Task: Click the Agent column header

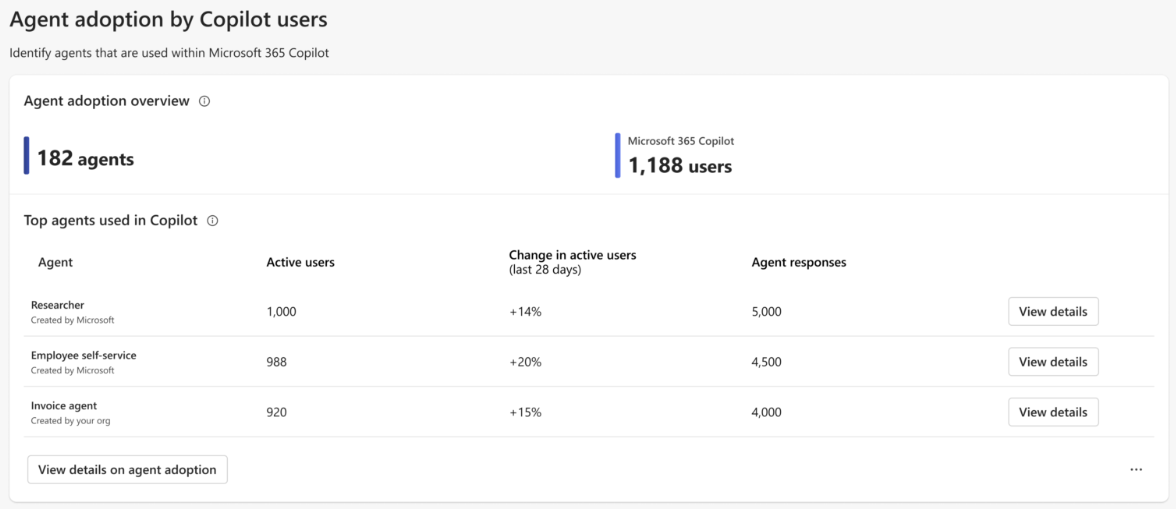Action: (55, 262)
